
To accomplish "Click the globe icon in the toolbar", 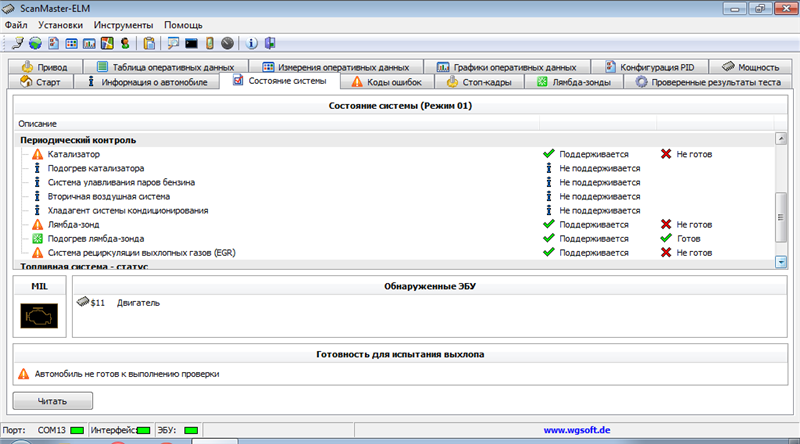I will [x=35, y=43].
